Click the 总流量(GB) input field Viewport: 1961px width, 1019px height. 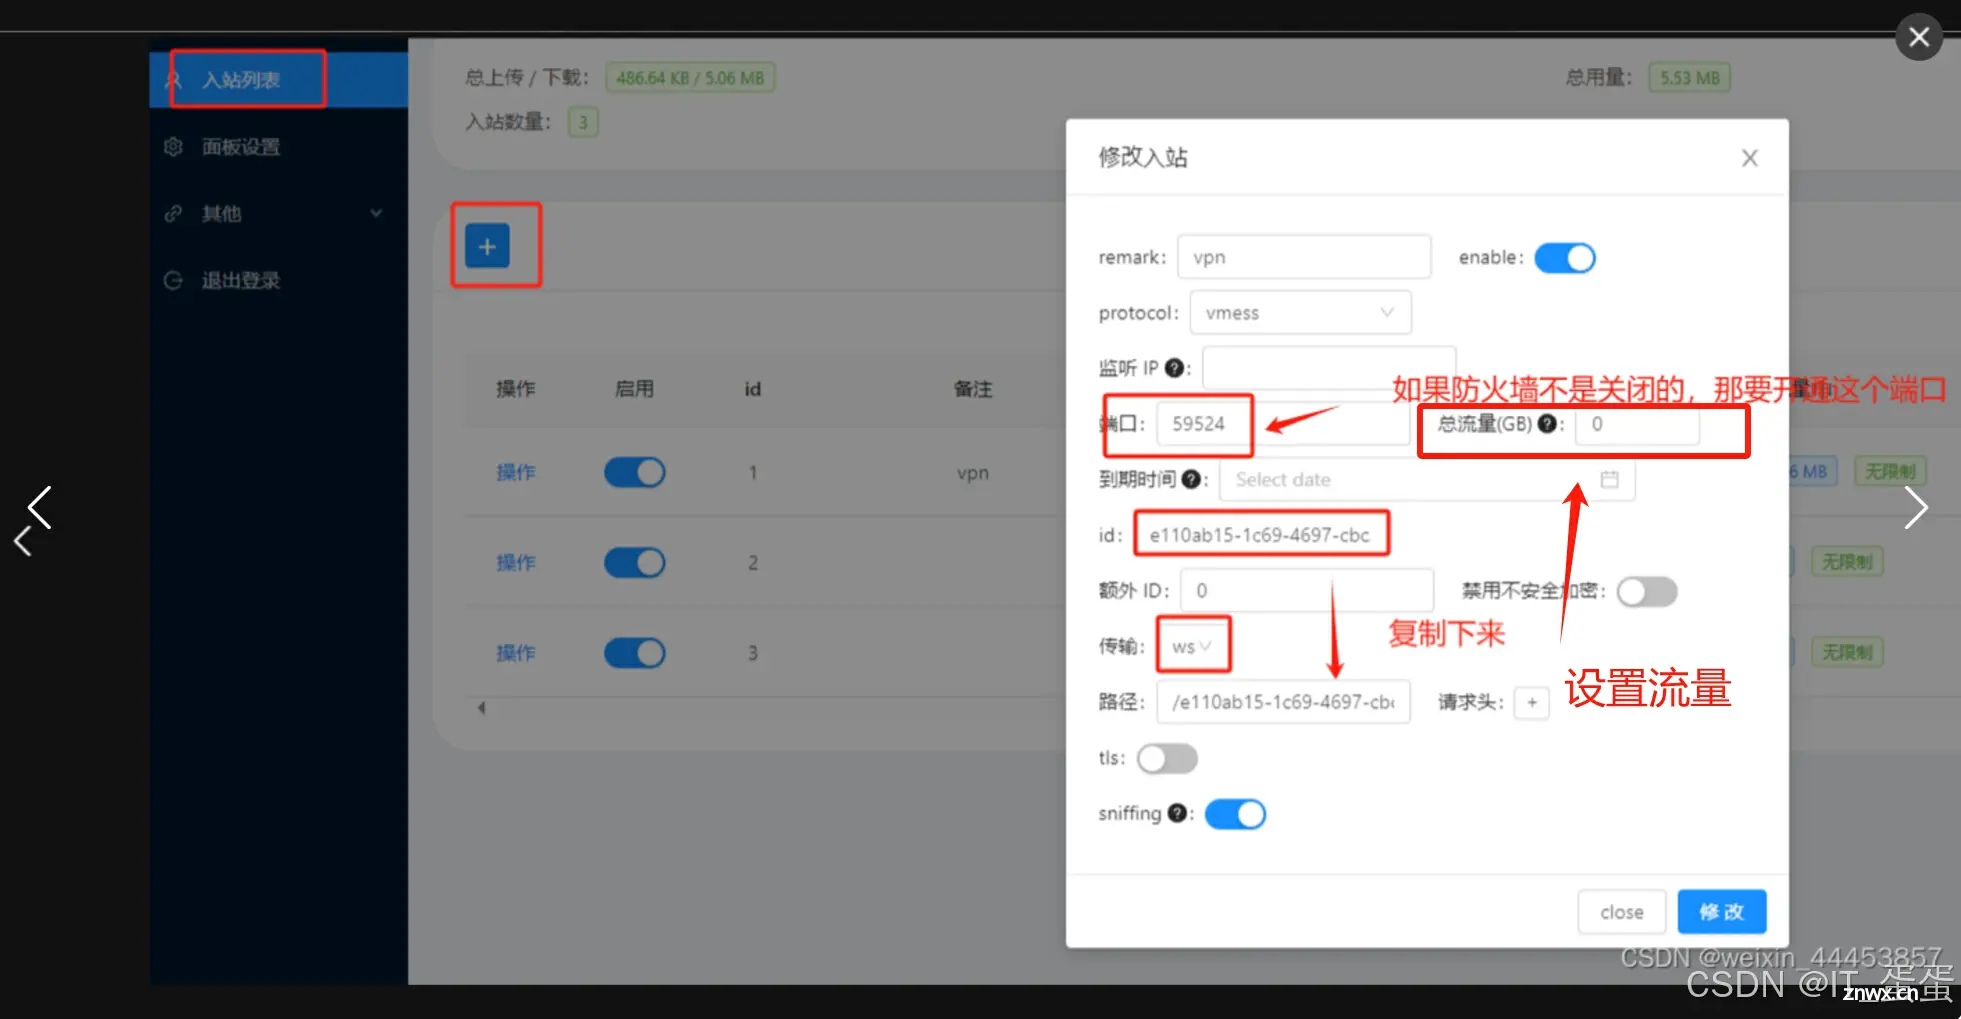click(x=1637, y=424)
